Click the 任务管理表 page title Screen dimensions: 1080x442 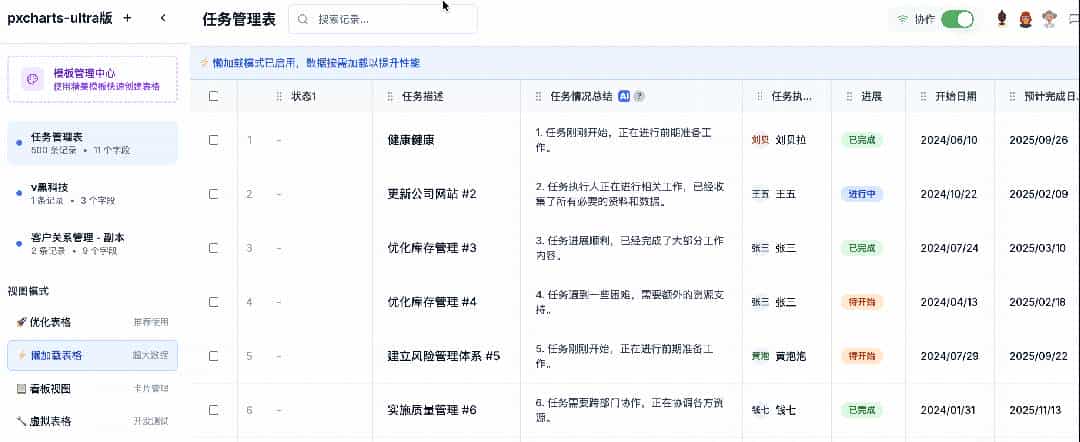click(x=238, y=19)
